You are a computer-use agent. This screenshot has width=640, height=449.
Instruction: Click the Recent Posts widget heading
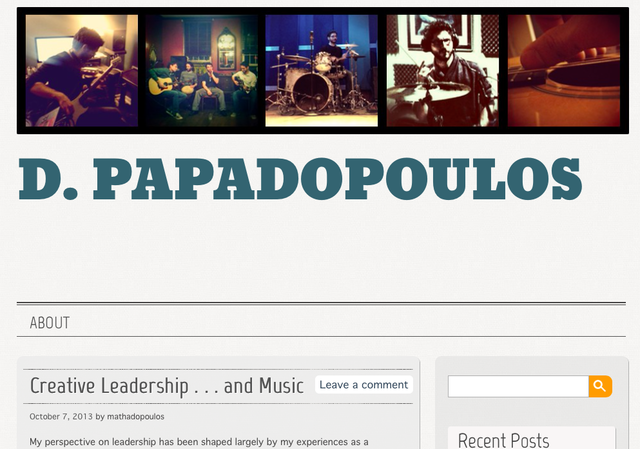(503, 440)
